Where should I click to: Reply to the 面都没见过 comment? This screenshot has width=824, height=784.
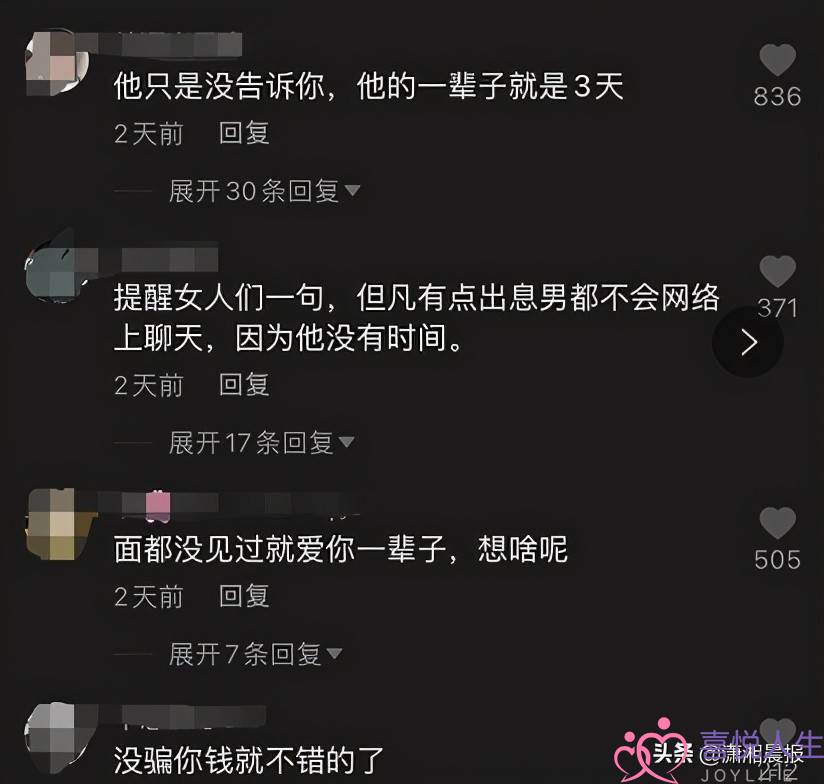pyautogui.click(x=244, y=596)
